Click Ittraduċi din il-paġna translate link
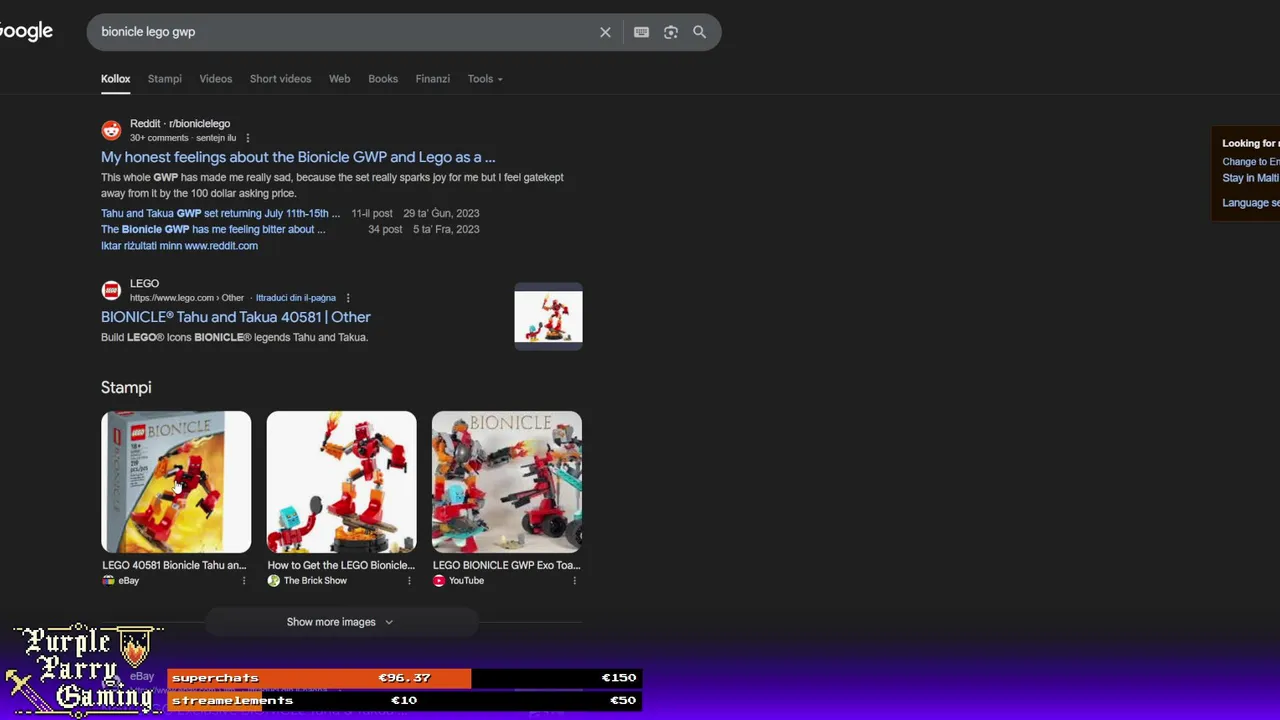1280x720 pixels. 296,298
